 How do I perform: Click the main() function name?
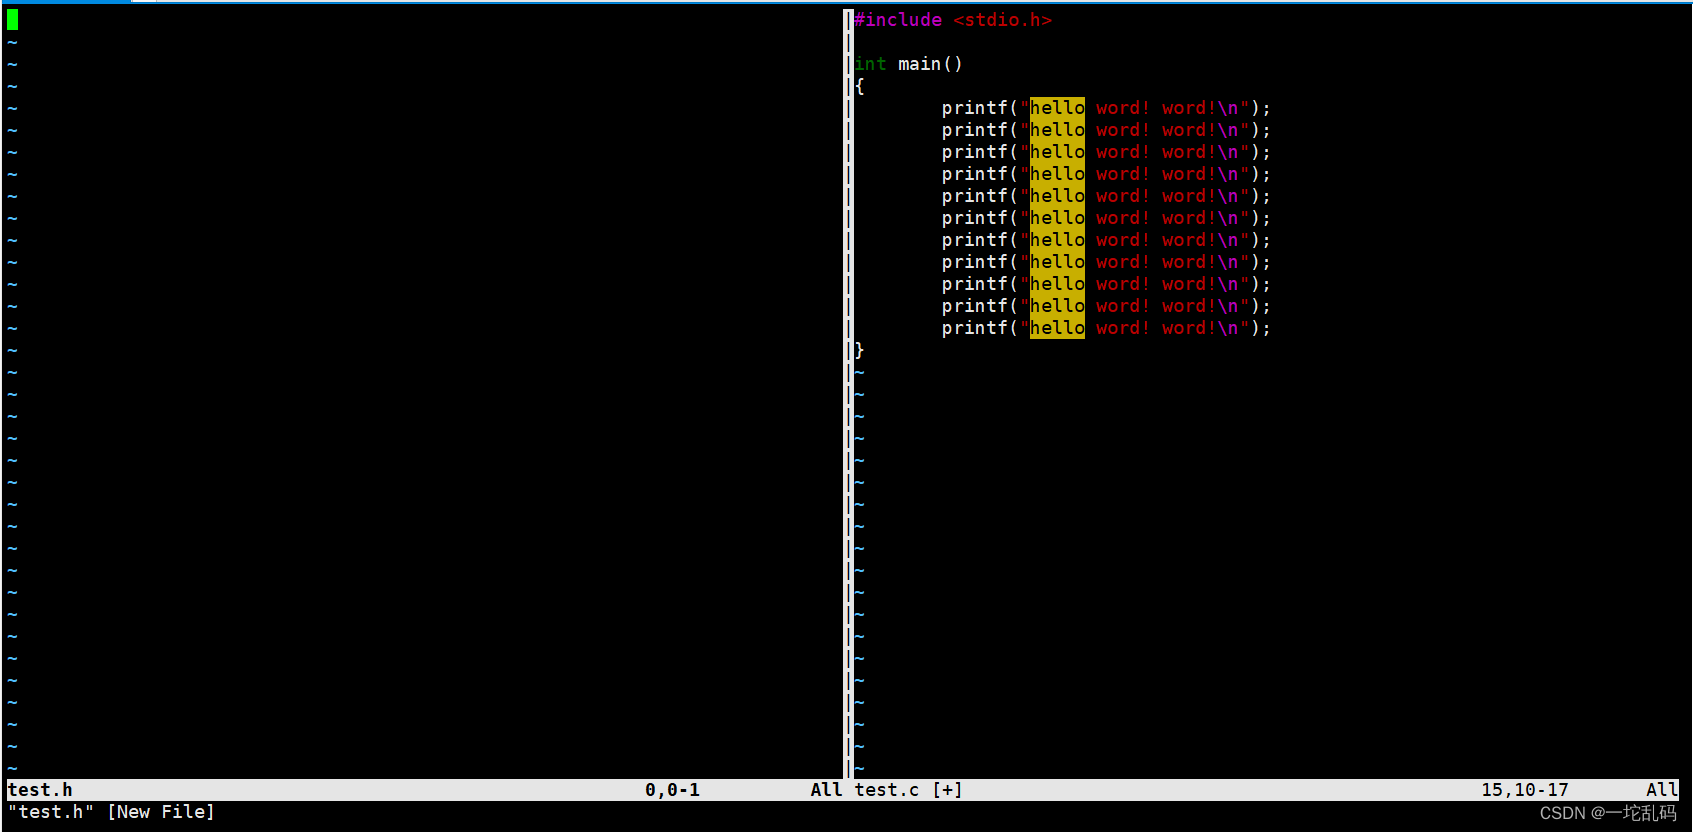coord(930,64)
